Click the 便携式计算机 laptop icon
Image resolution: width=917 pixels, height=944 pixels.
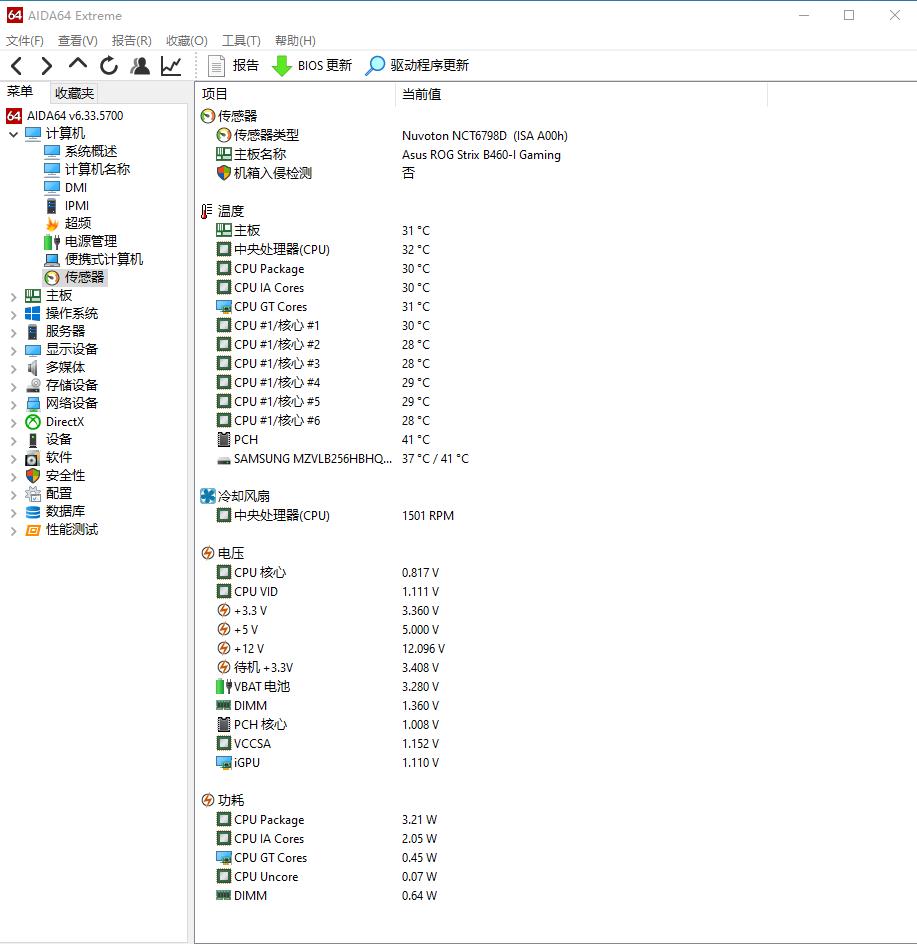[x=52, y=259]
